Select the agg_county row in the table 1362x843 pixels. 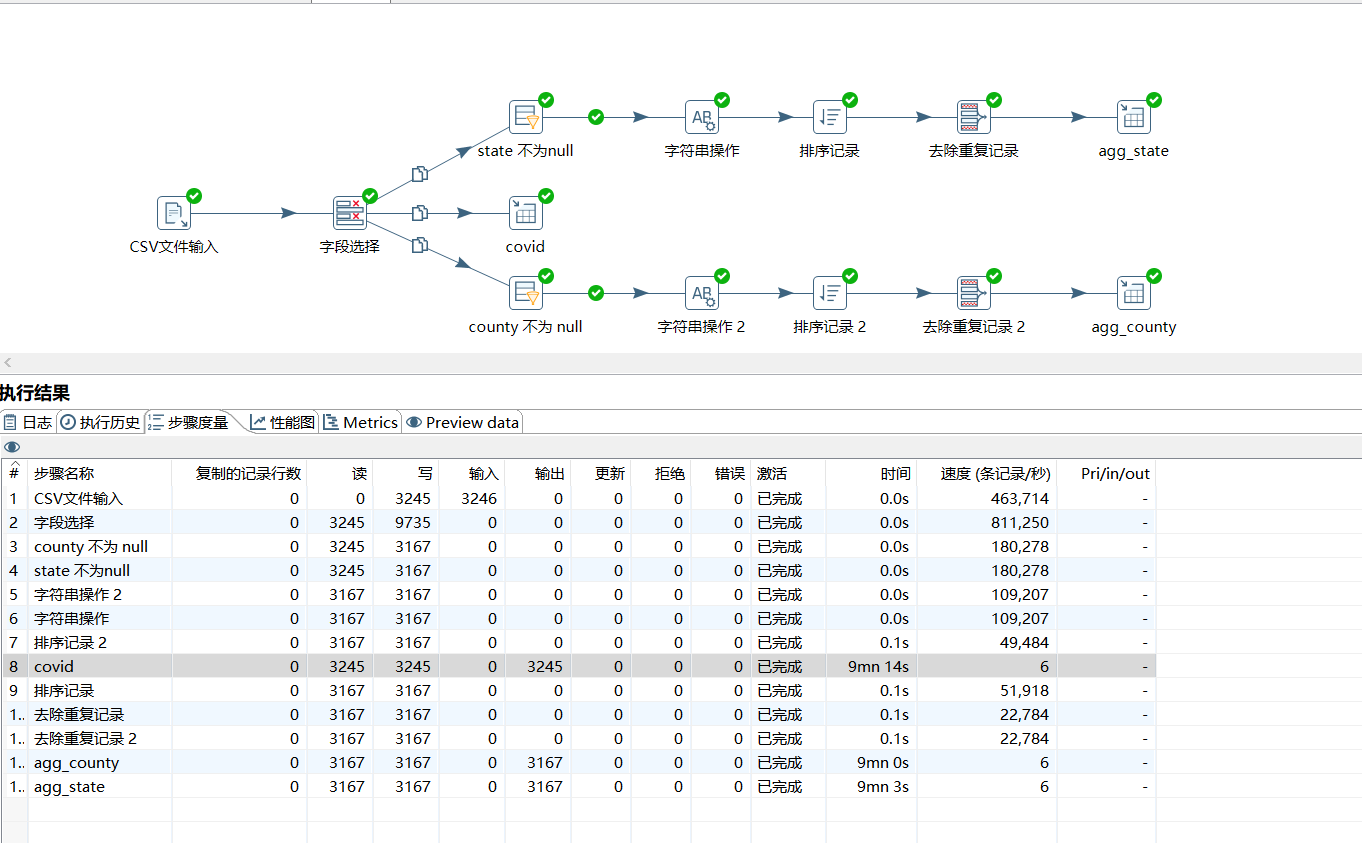(x=578, y=762)
